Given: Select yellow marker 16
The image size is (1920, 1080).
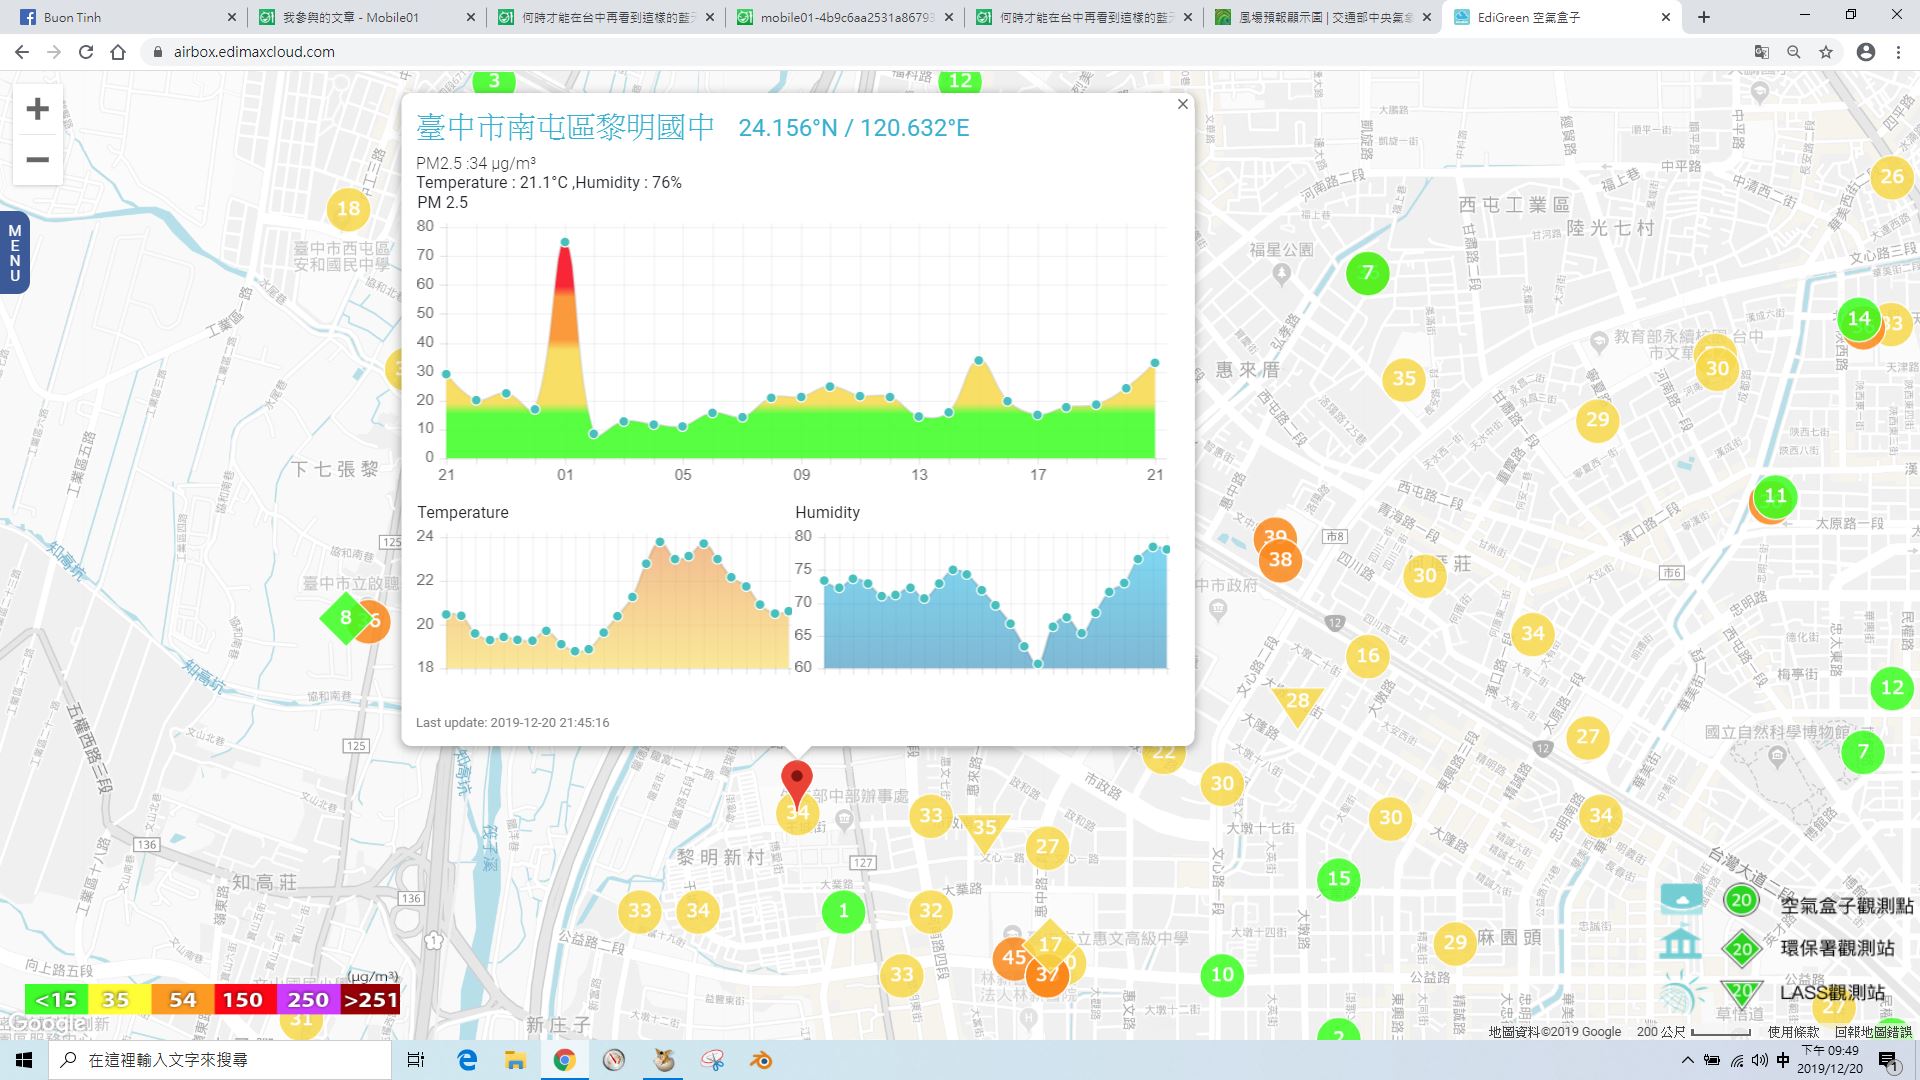Looking at the screenshot, I should click(x=1367, y=656).
